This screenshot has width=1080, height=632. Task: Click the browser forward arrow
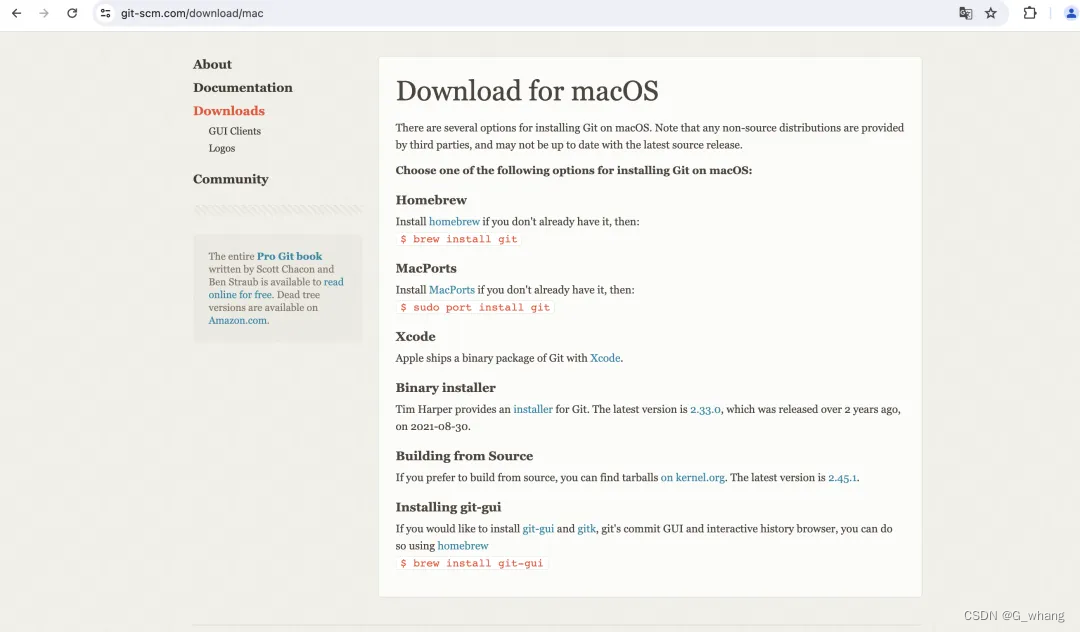[44, 13]
